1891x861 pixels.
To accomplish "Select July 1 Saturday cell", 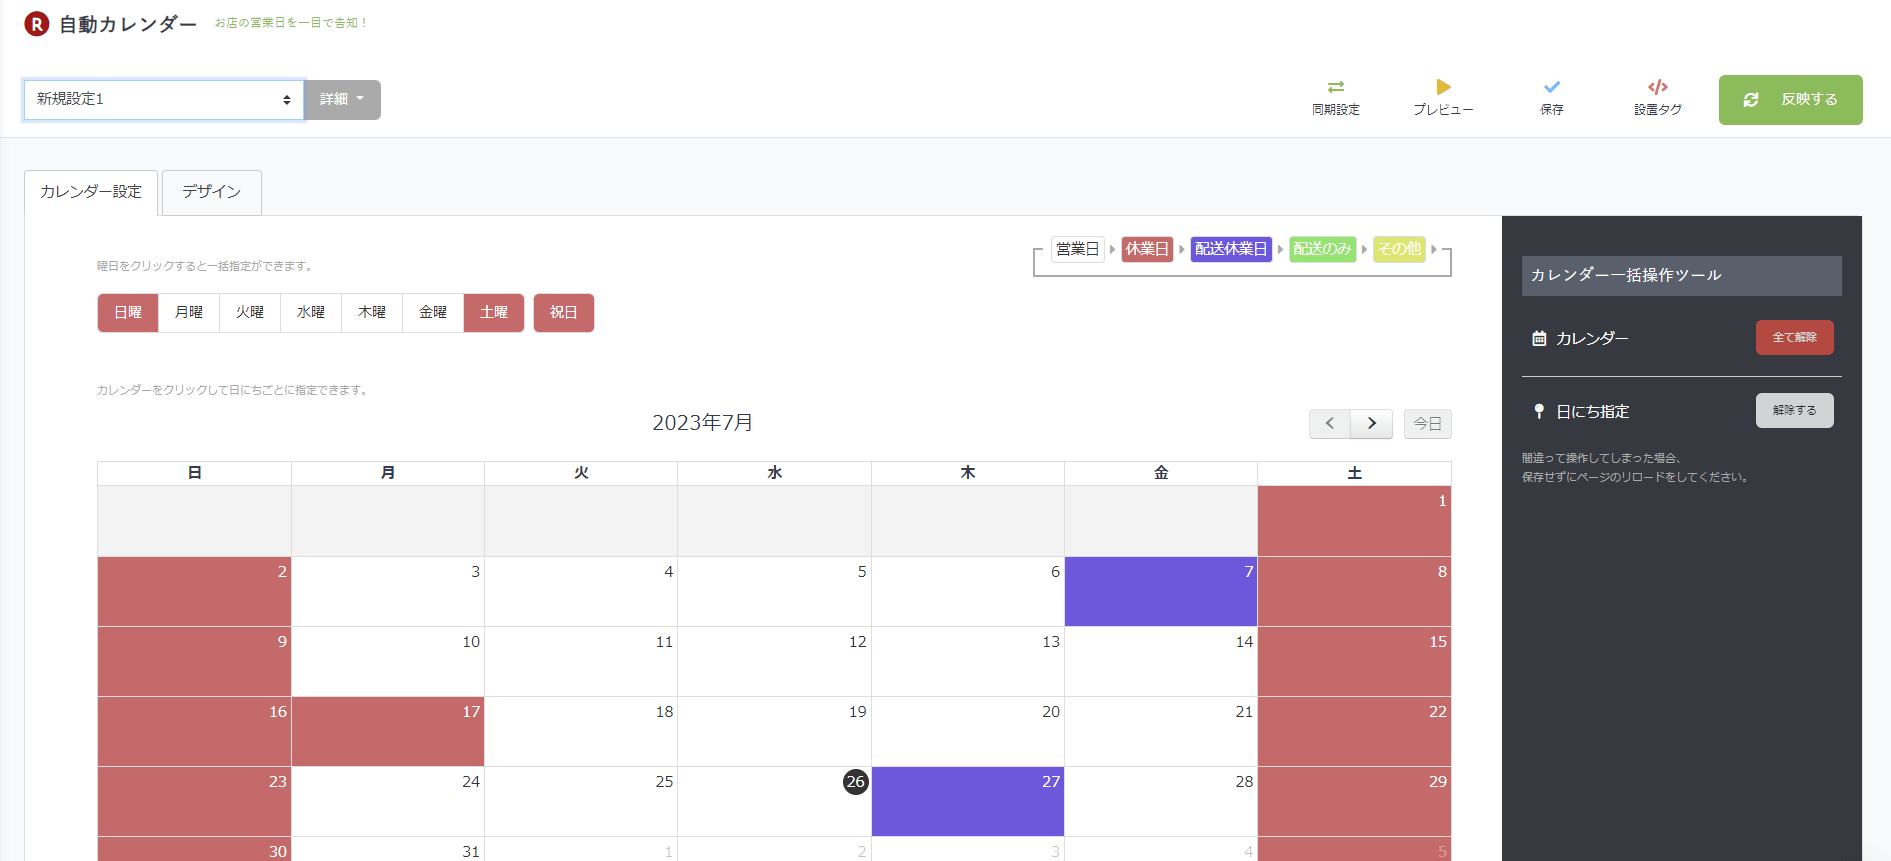I will [1354, 521].
